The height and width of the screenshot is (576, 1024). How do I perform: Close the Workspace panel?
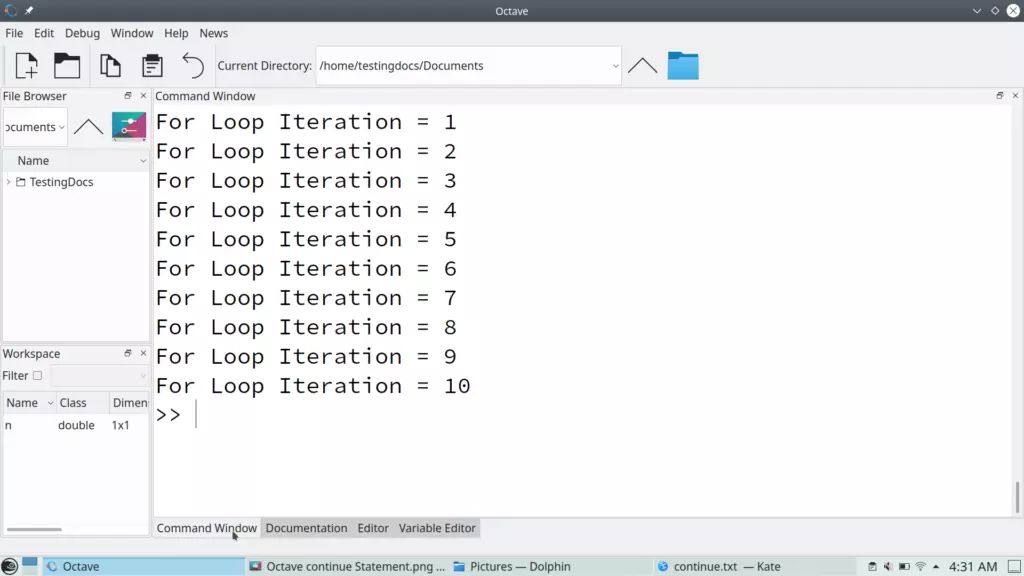point(144,353)
